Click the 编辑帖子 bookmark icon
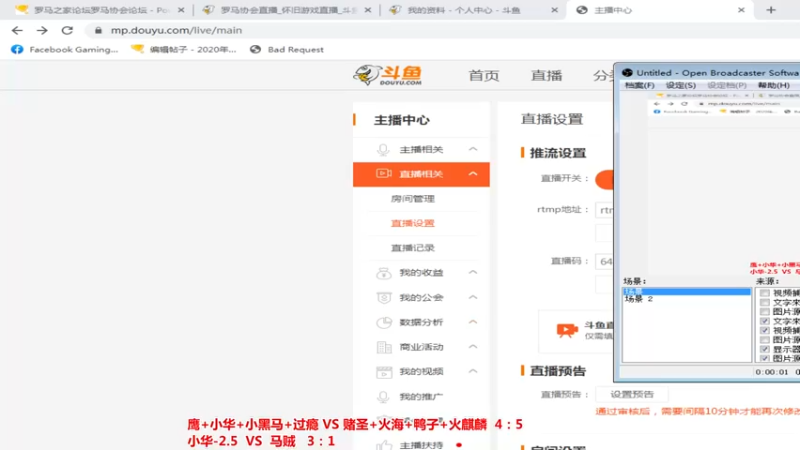 [137, 49]
